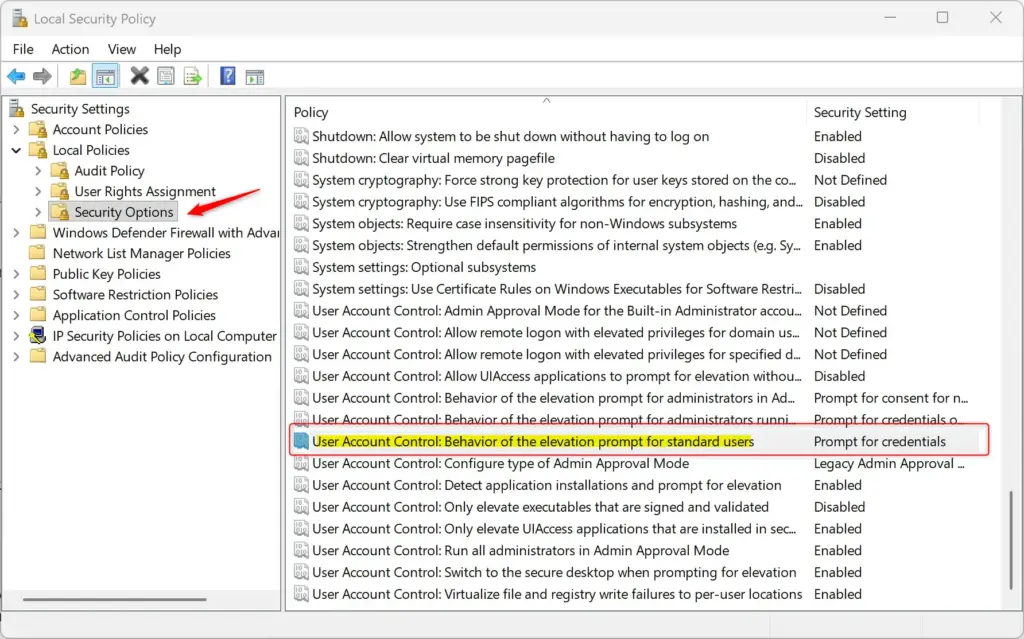Select System cryptography: Force strong key protection

pos(554,180)
